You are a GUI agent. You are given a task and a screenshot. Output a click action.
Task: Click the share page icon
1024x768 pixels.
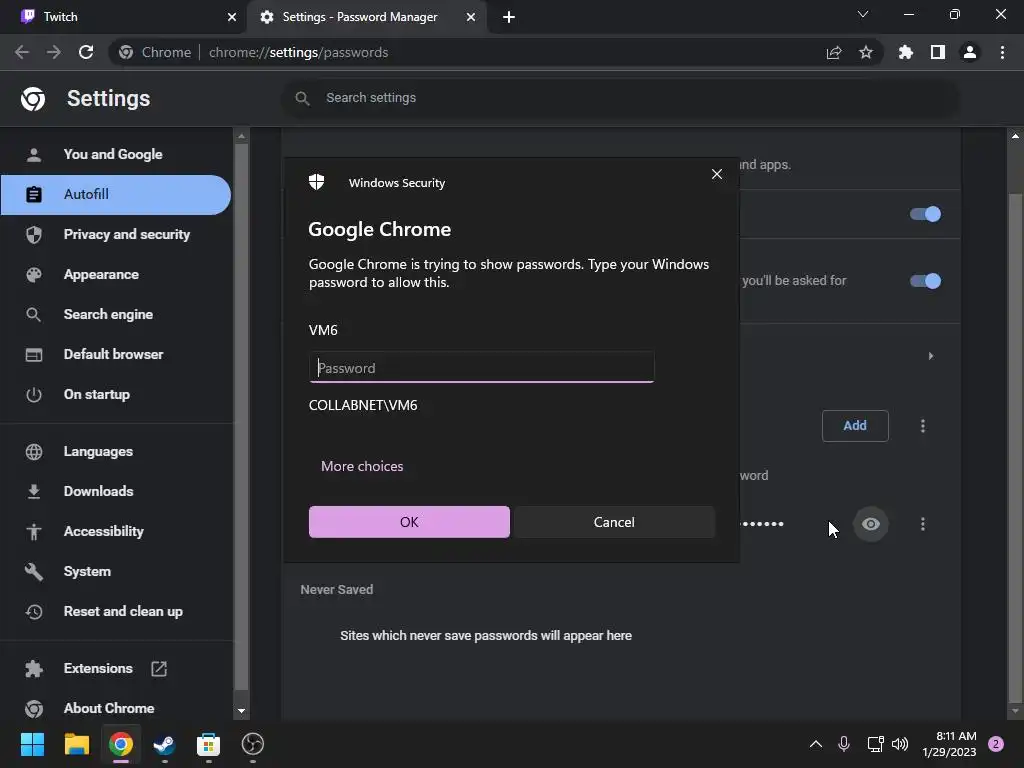coord(834,52)
